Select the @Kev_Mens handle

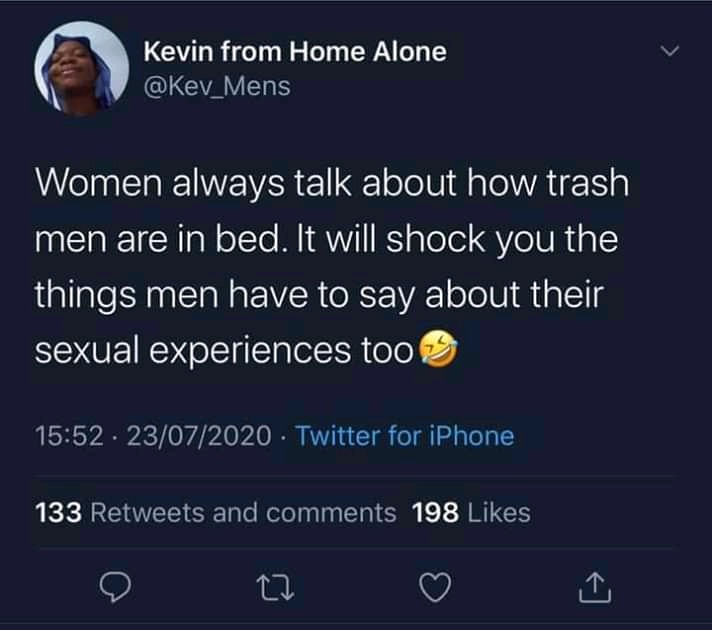click(217, 86)
